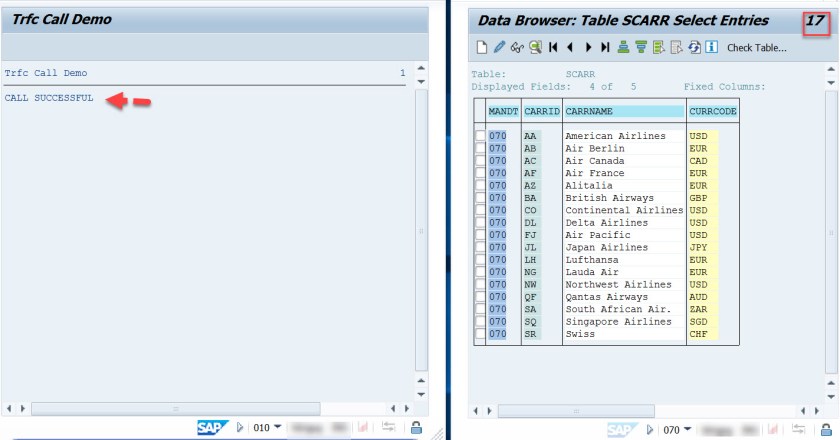Click the SGD currency cell

[x=703, y=322]
